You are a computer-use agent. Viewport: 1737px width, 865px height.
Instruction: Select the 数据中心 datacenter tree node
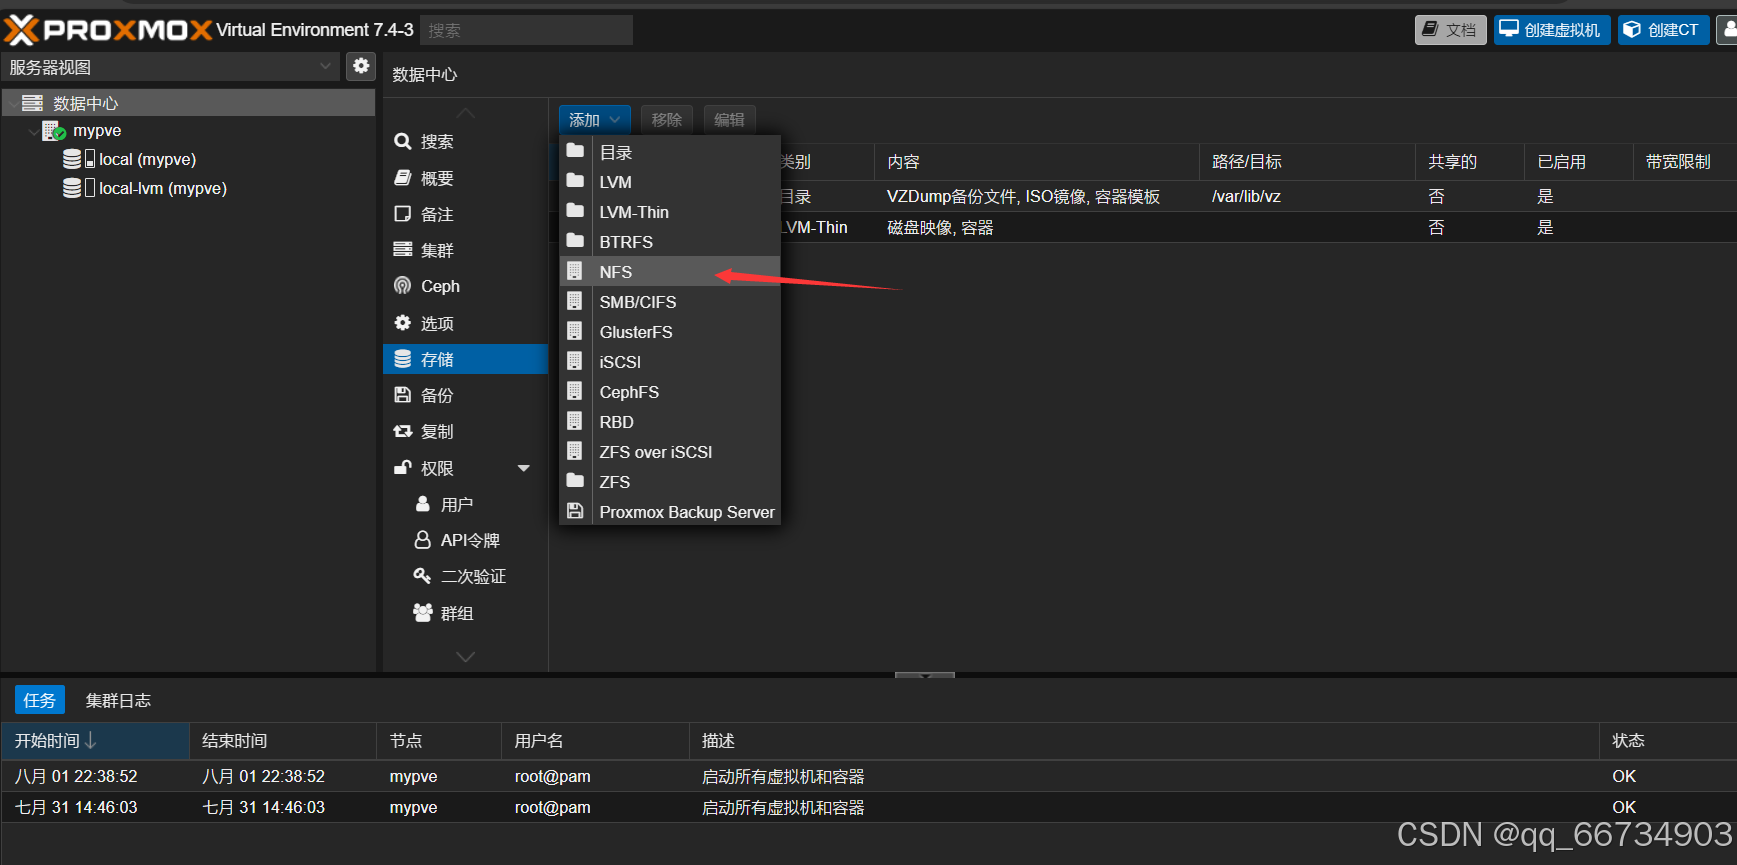(188, 103)
